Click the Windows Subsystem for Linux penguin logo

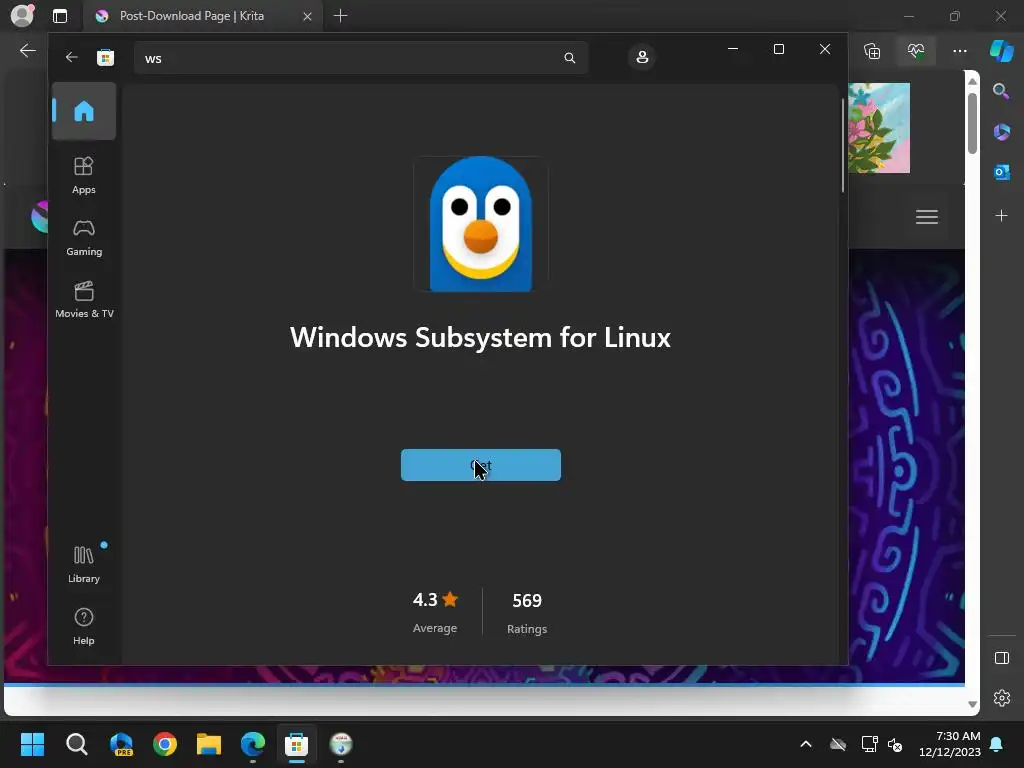(481, 224)
